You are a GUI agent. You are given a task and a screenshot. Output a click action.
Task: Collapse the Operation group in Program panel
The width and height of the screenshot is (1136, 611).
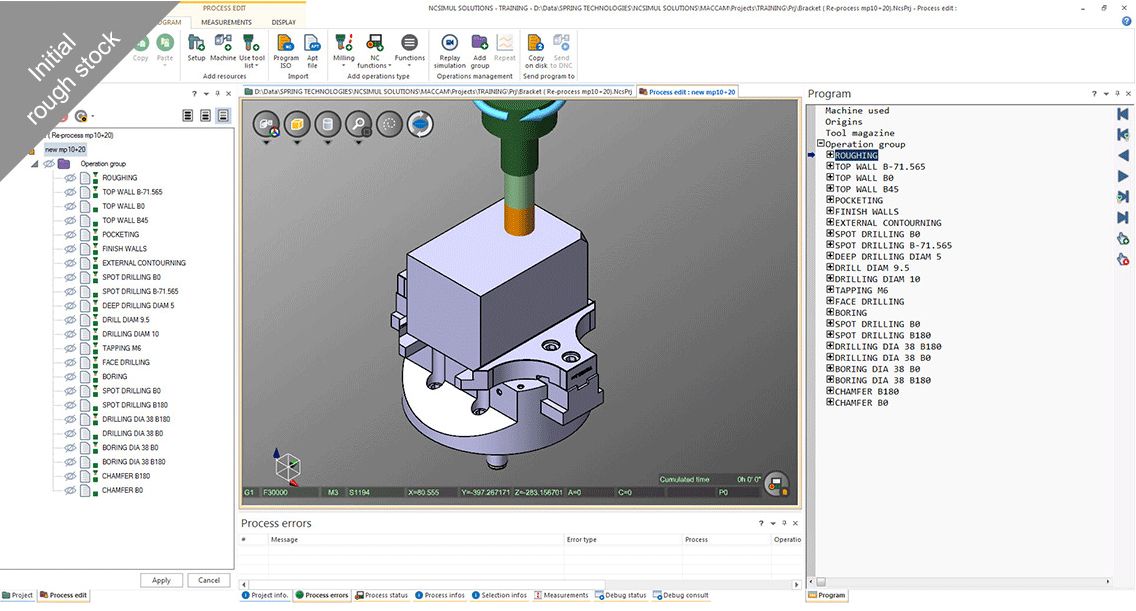[821, 144]
